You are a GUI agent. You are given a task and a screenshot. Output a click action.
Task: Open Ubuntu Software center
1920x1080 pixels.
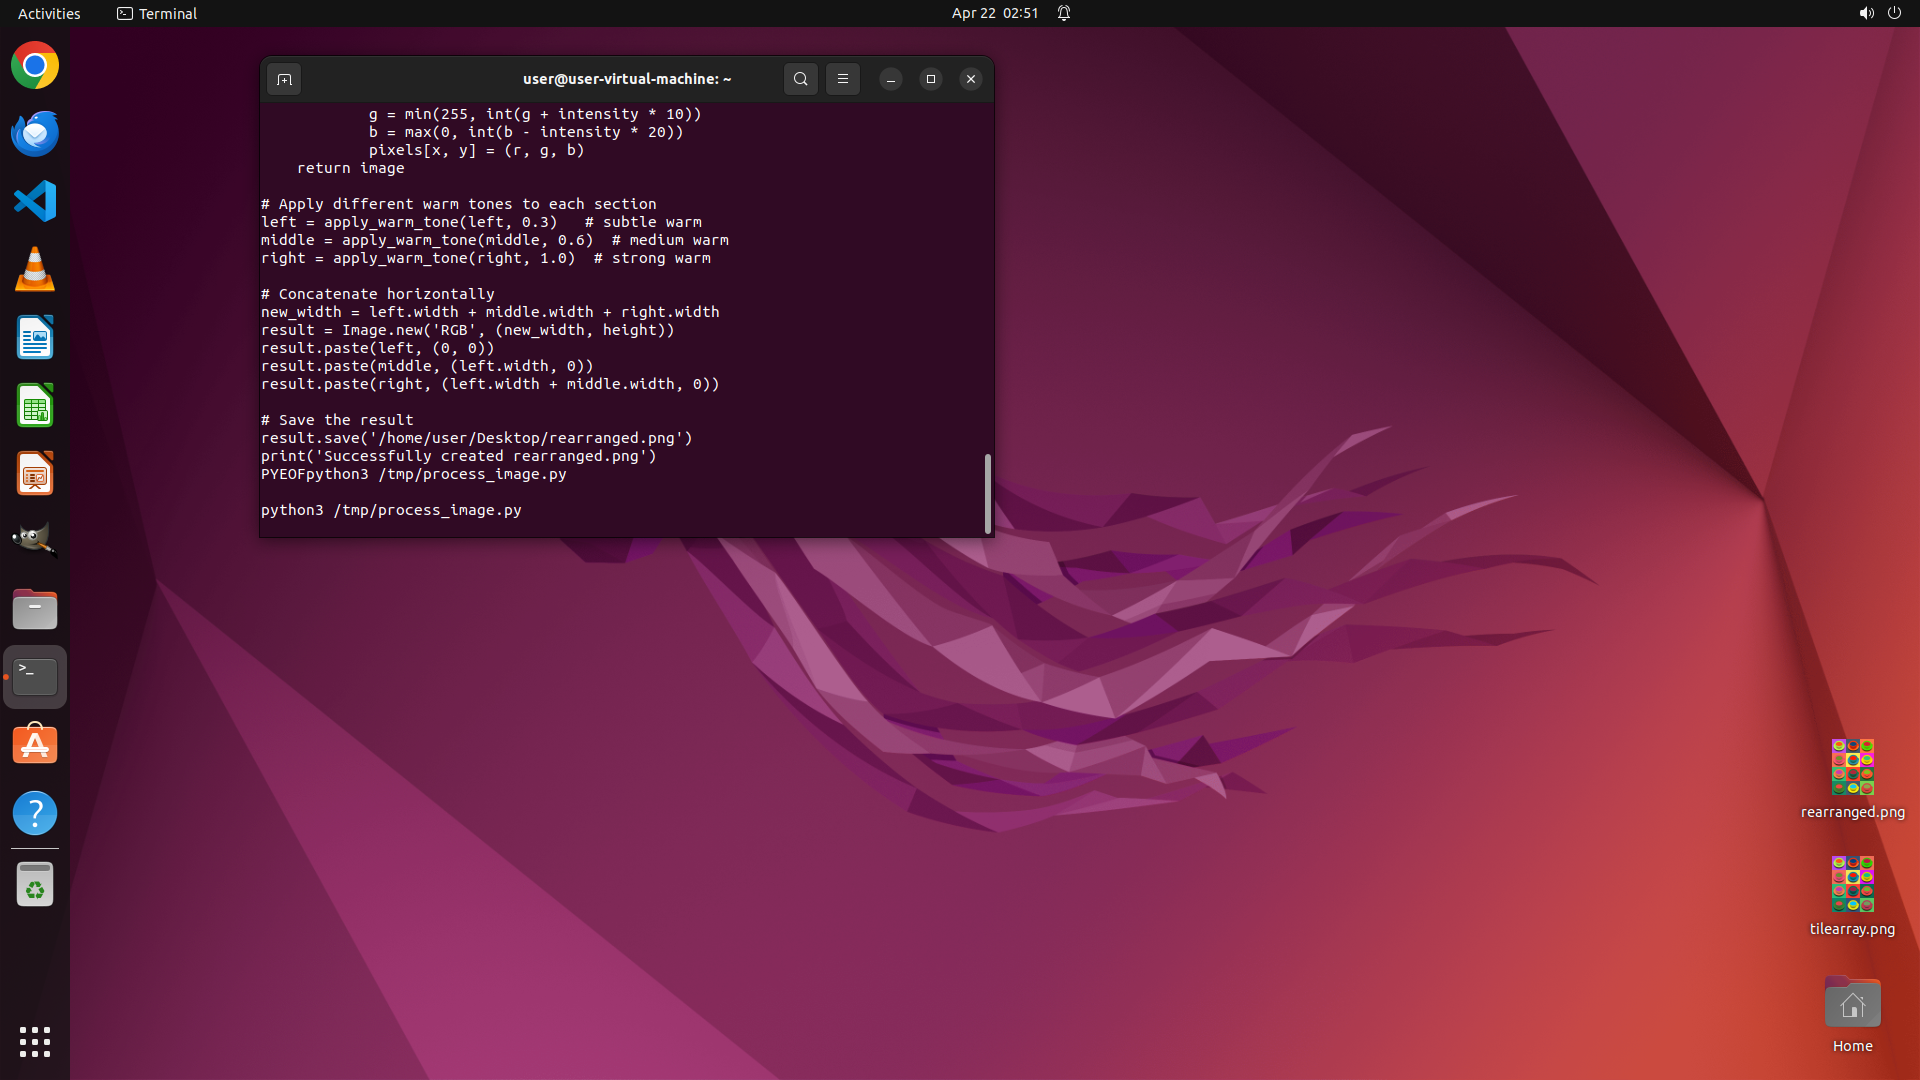point(35,745)
